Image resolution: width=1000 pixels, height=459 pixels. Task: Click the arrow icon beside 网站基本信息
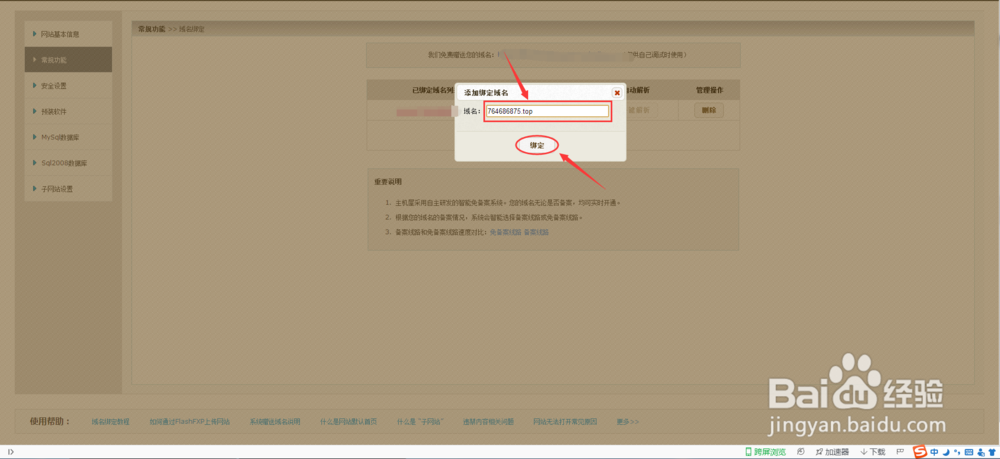(x=34, y=34)
